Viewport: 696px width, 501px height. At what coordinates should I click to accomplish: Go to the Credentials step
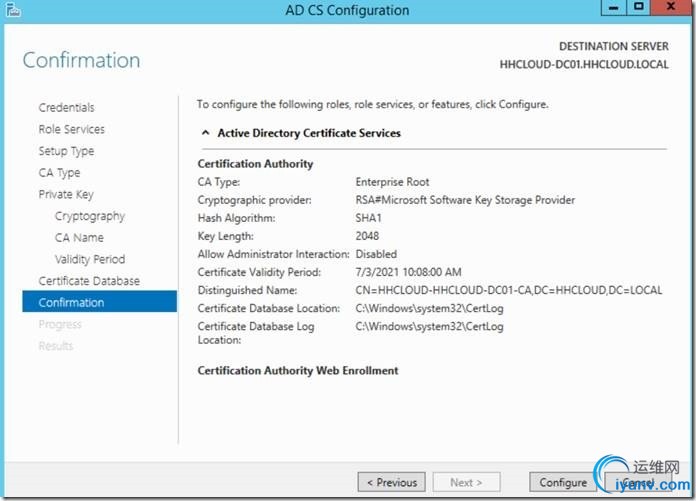pyautogui.click(x=66, y=108)
